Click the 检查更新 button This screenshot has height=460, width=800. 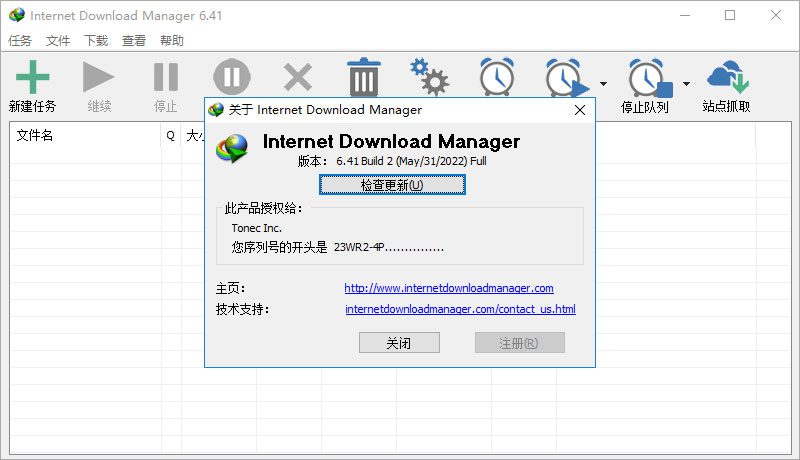(392, 185)
